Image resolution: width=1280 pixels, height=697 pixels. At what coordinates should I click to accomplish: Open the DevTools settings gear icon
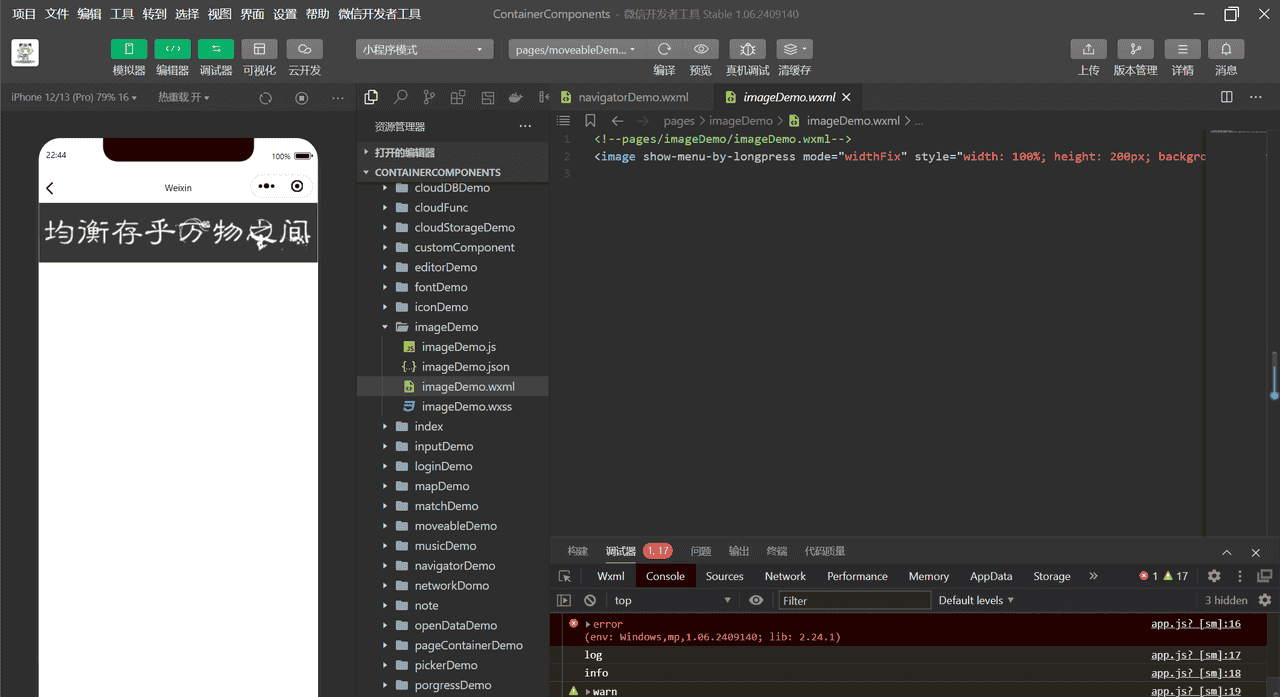click(x=1214, y=576)
